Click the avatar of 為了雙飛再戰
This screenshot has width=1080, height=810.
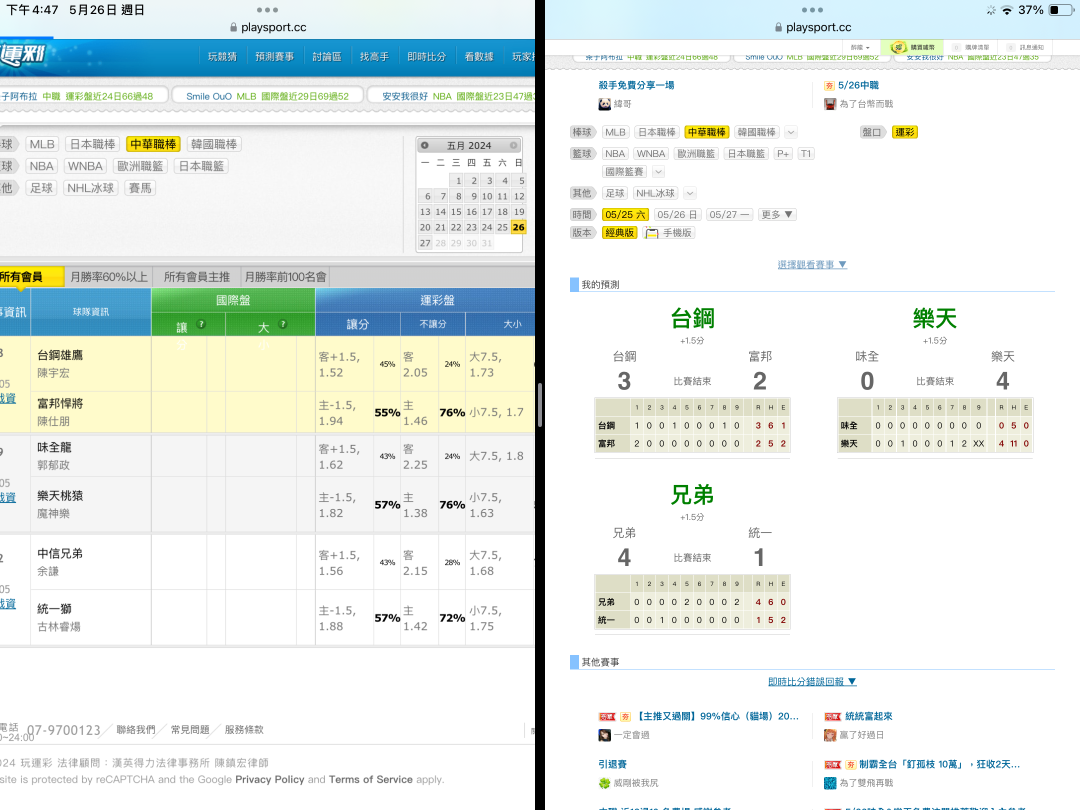click(x=830, y=783)
